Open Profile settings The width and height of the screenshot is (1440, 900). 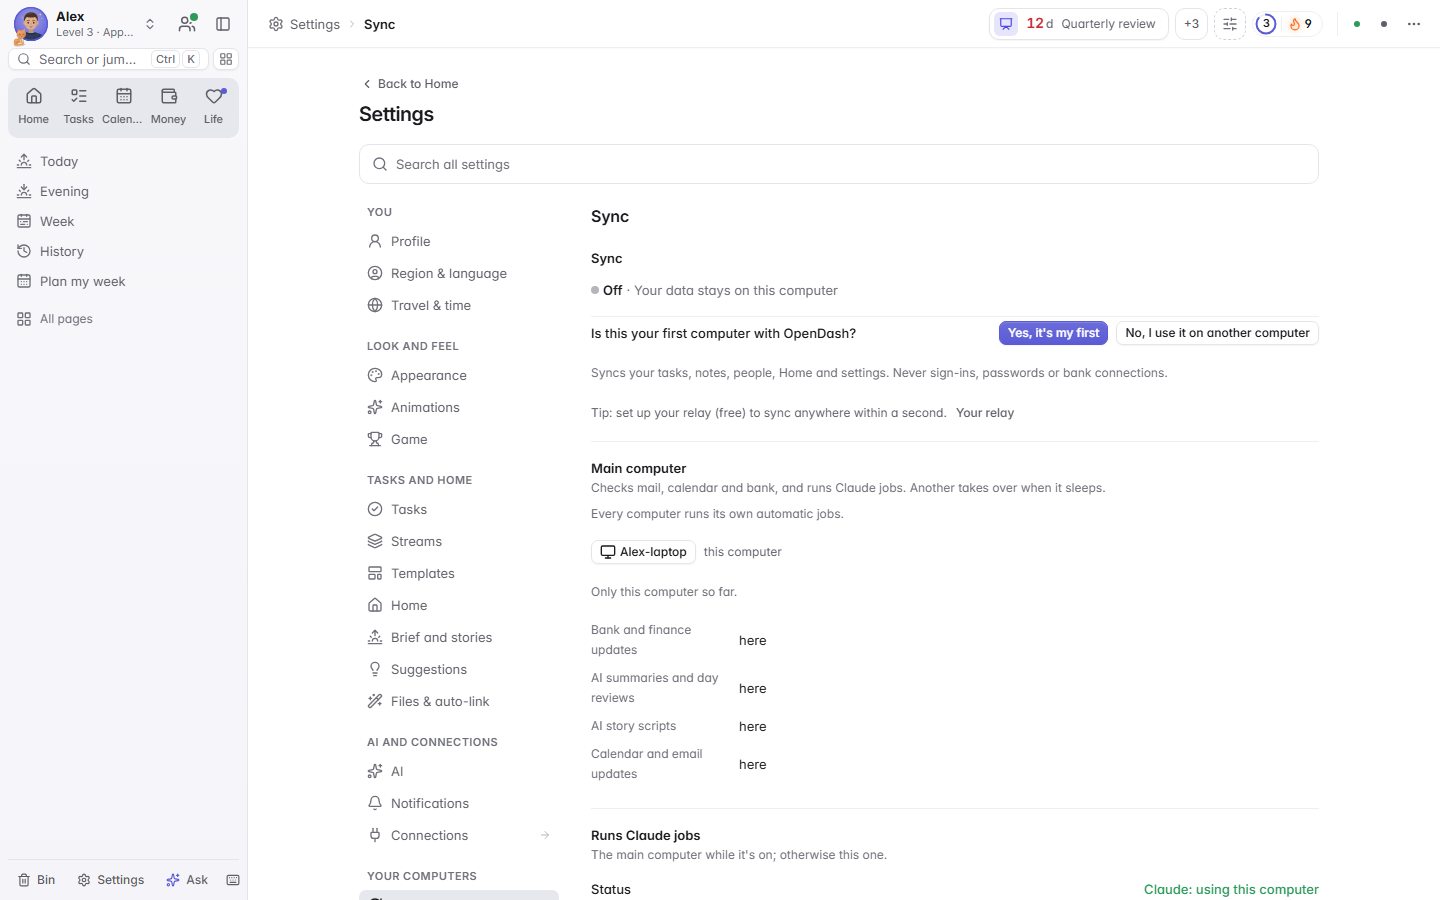459,241
